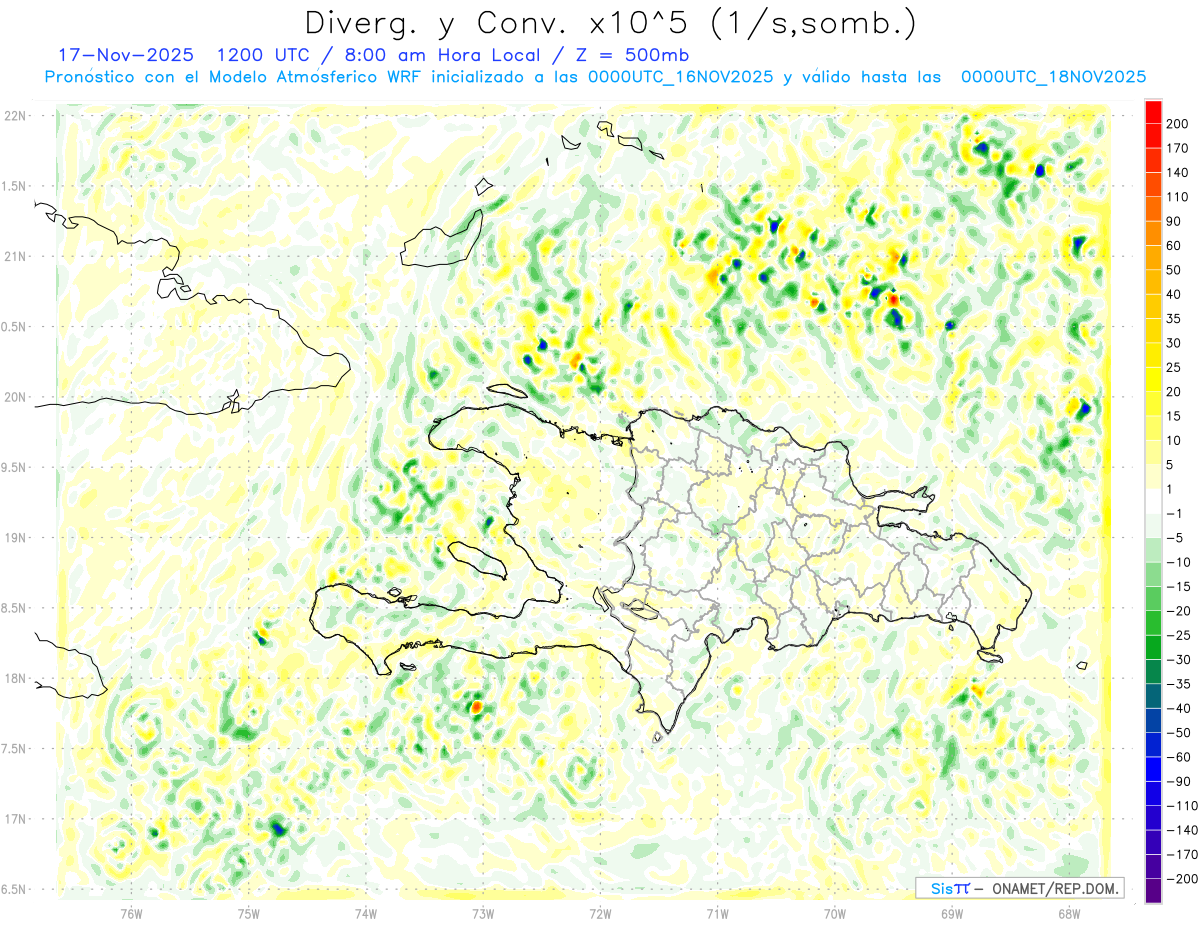Click the 18N latitude label

[x=14, y=678]
